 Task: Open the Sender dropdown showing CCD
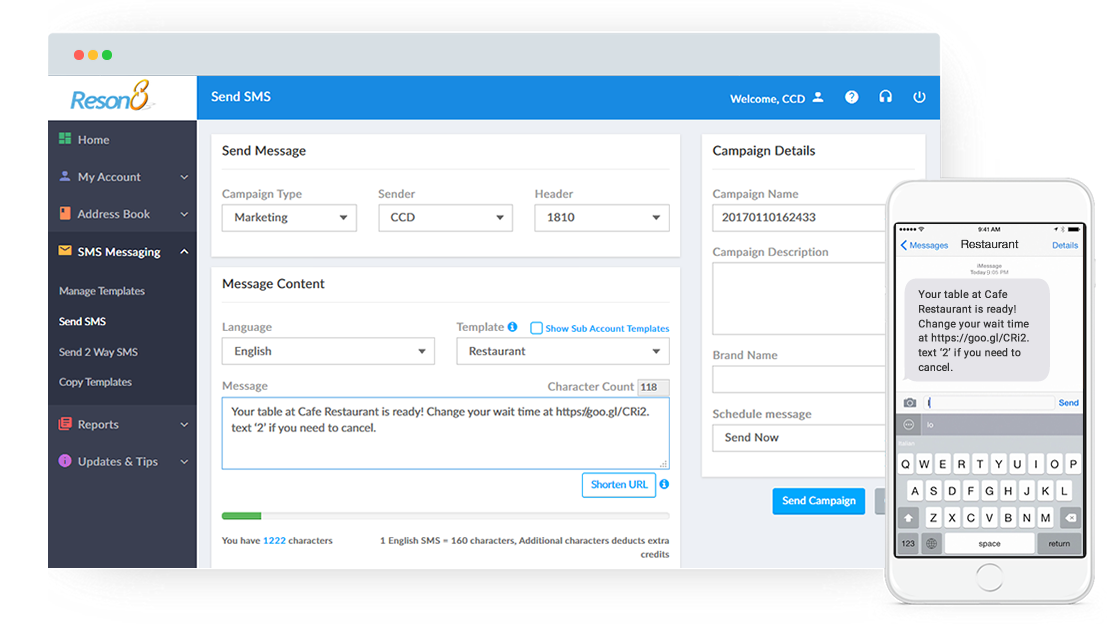click(x=445, y=218)
